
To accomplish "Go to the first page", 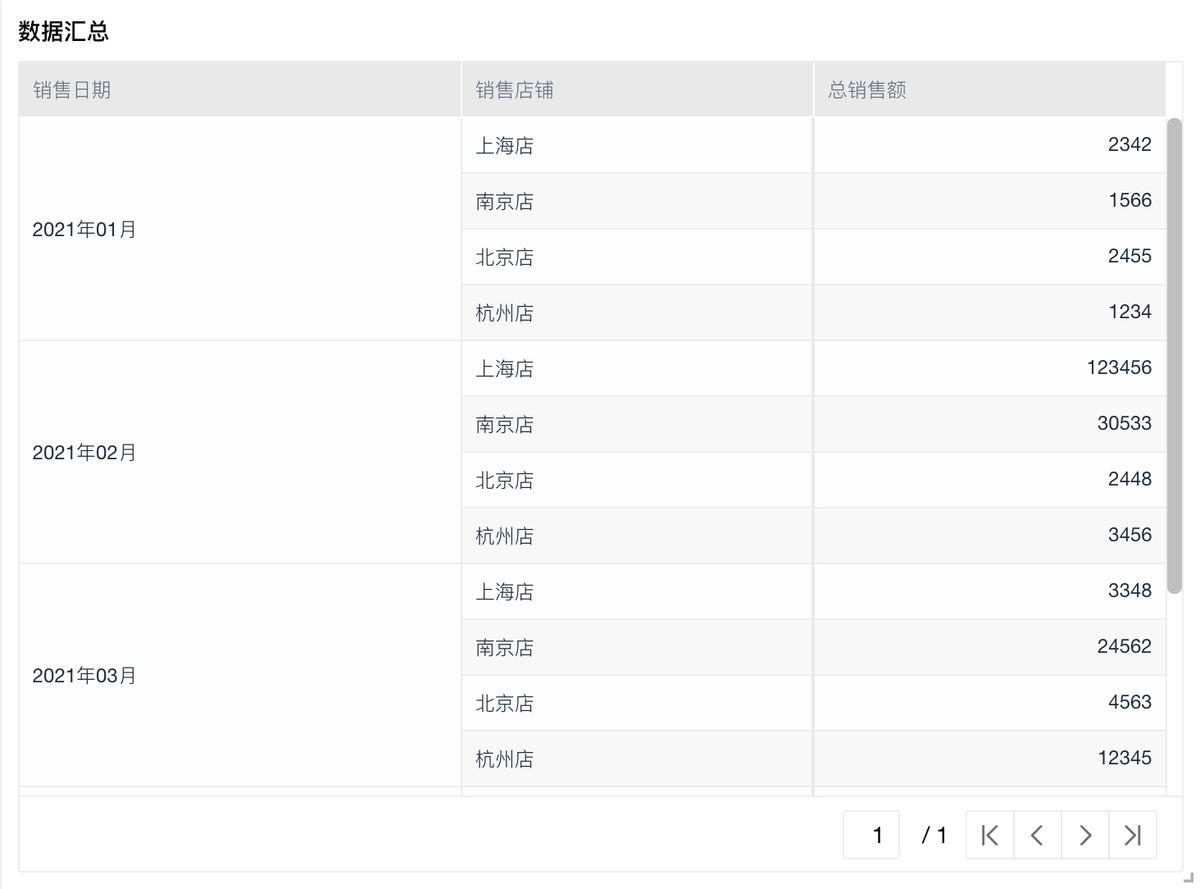I will click(990, 835).
